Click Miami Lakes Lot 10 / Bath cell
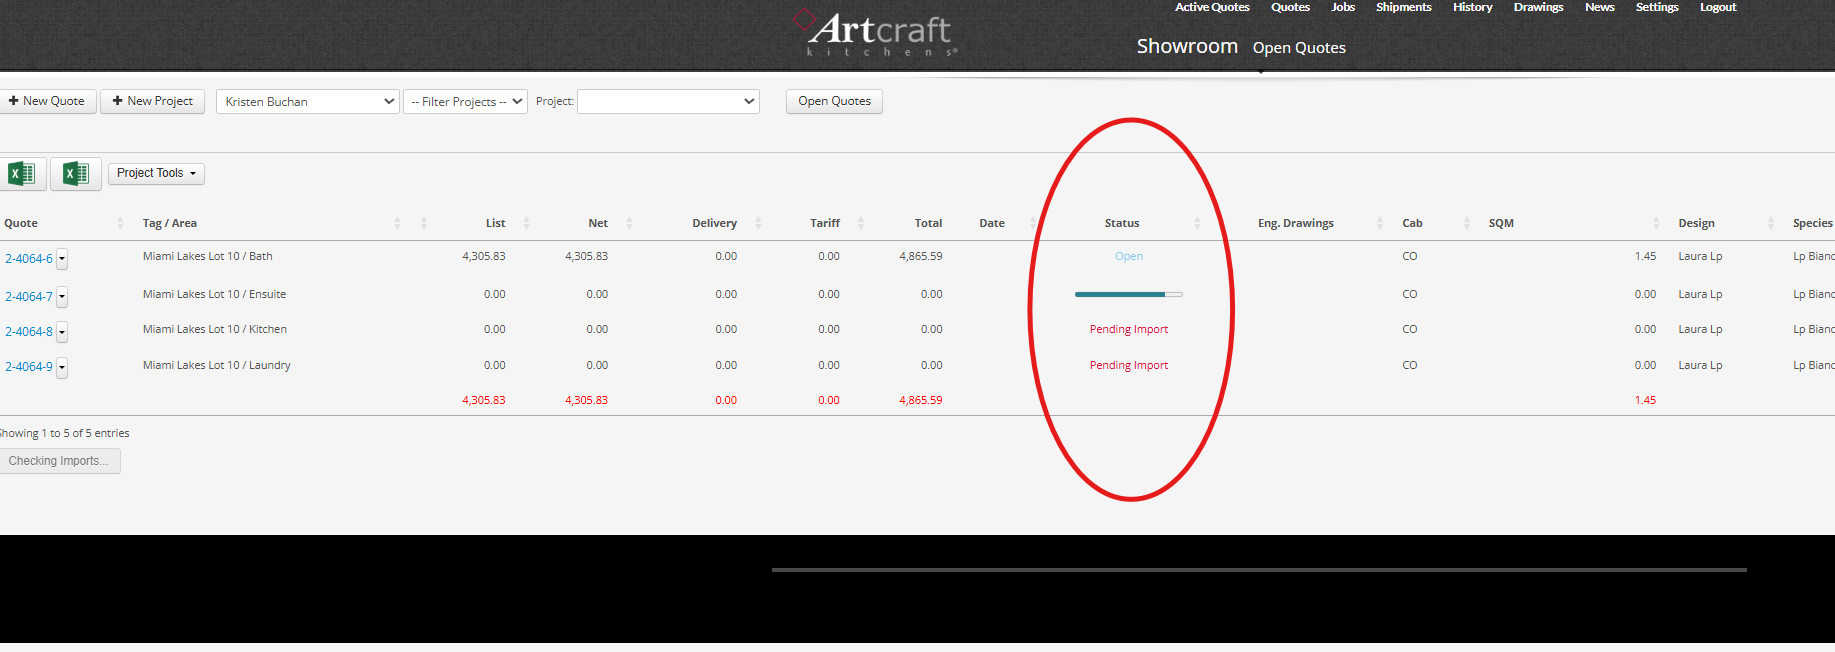 pos(208,257)
